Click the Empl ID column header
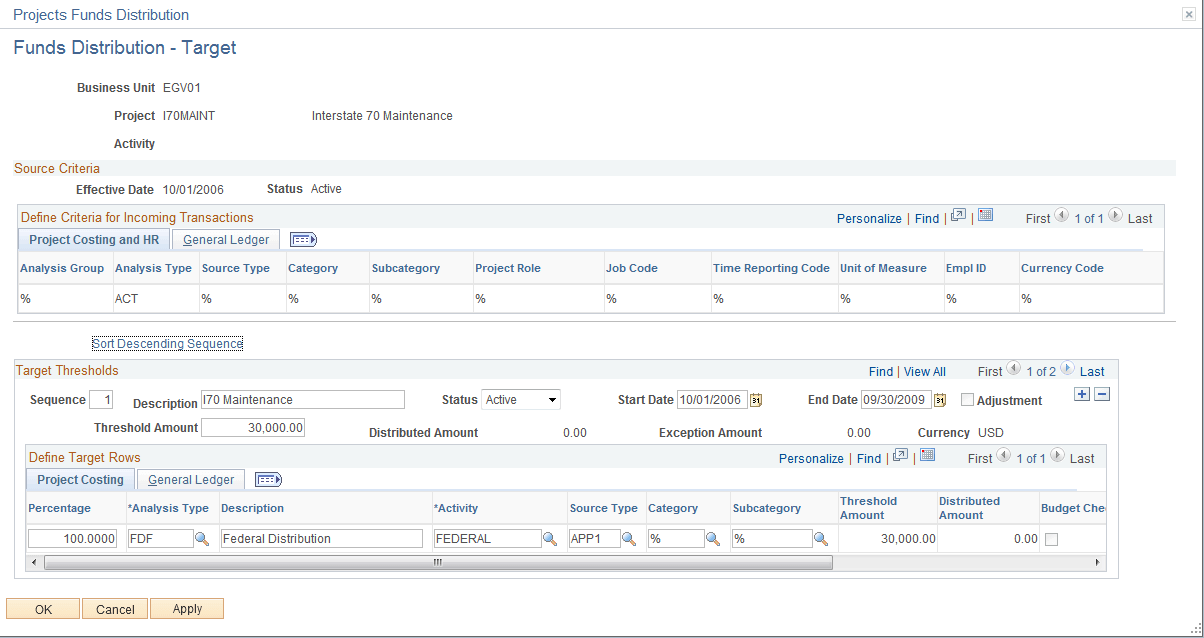Screen dimensions: 1204x638 965,268
